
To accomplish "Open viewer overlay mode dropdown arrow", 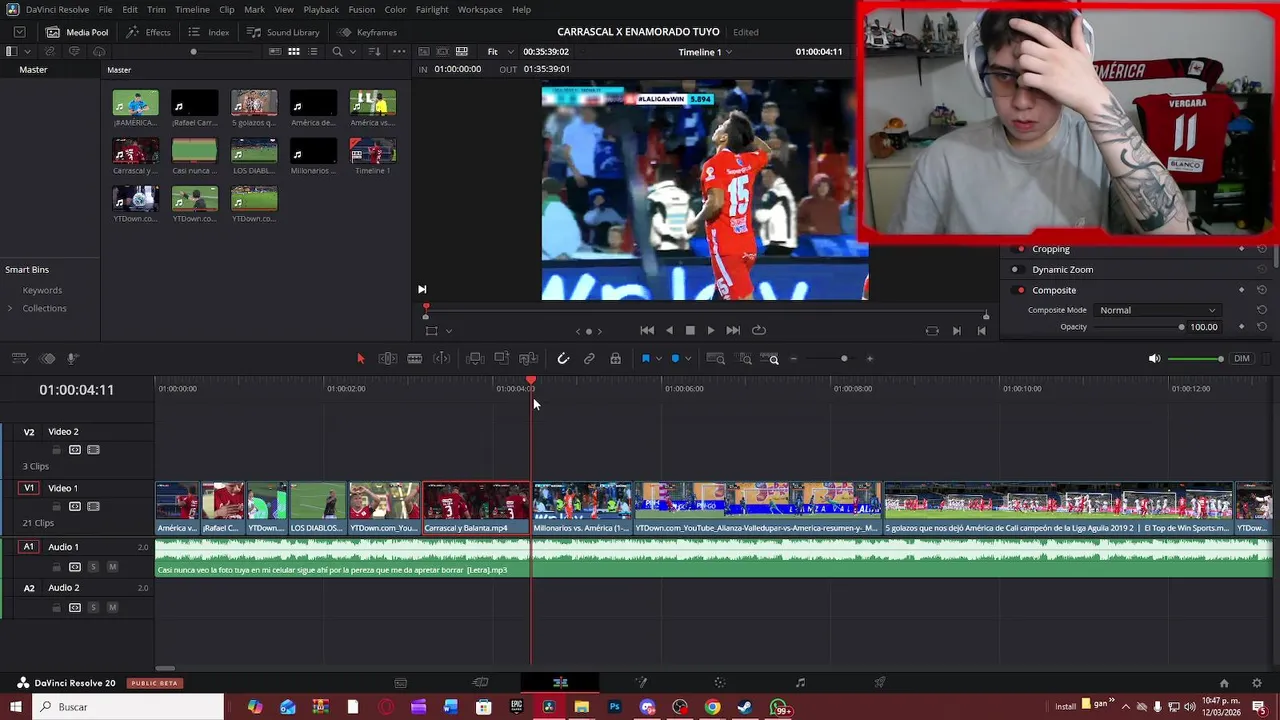I will point(448,331).
